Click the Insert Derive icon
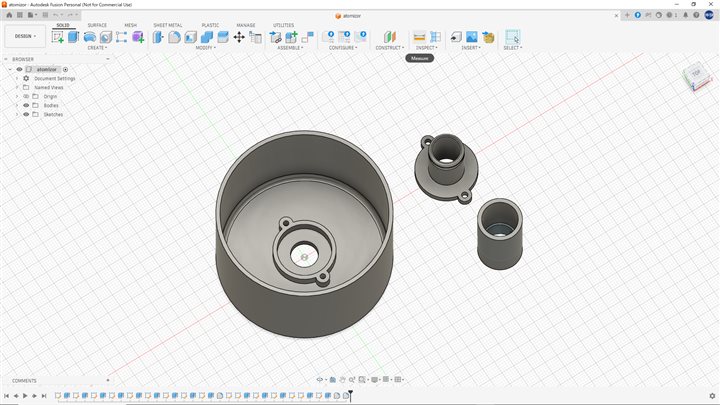Image resolution: width=720 pixels, height=405 pixels. tap(456, 37)
